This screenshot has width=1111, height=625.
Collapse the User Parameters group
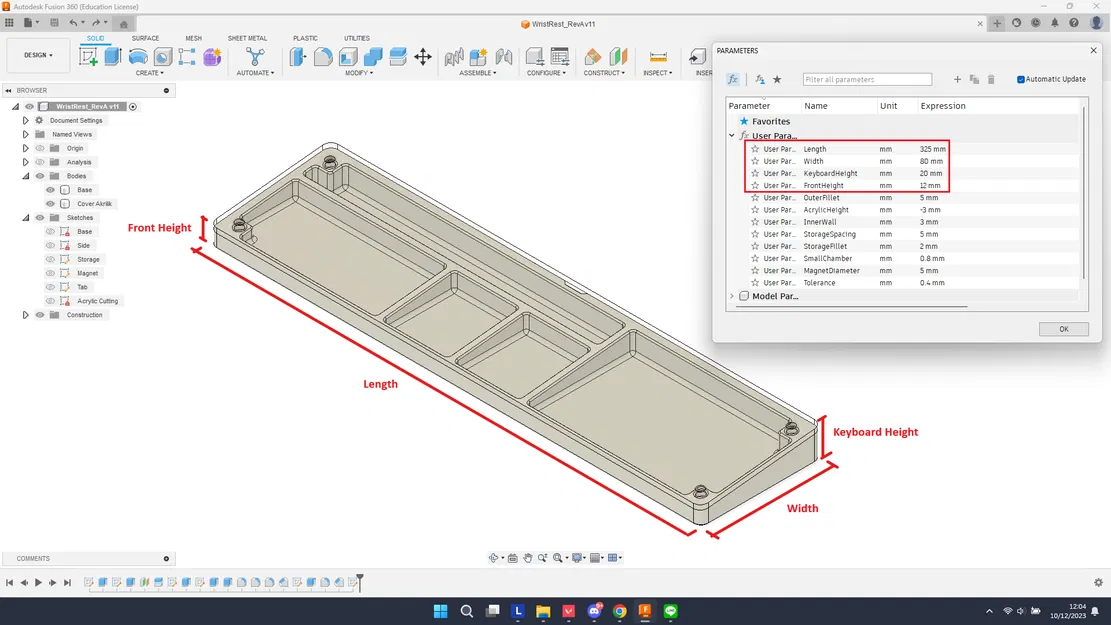pos(731,135)
